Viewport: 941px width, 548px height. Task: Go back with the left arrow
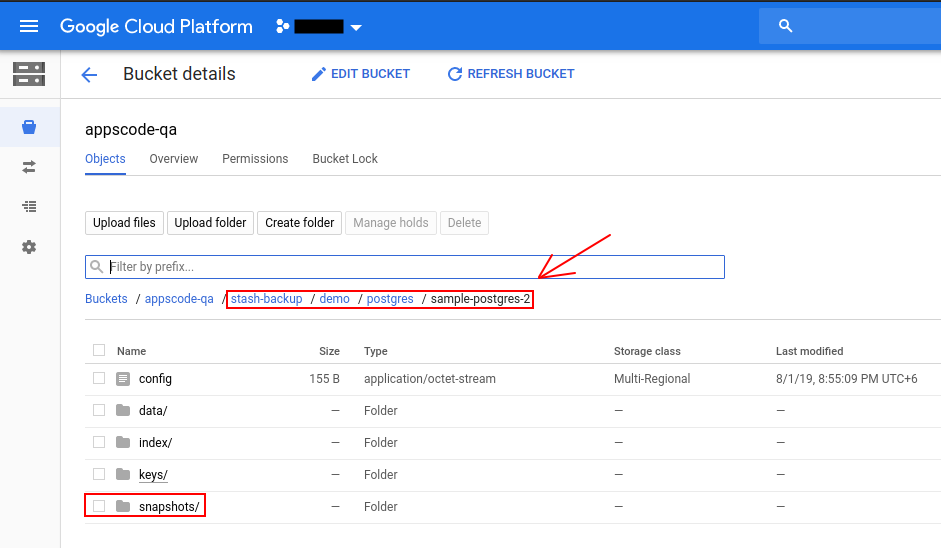[89, 74]
